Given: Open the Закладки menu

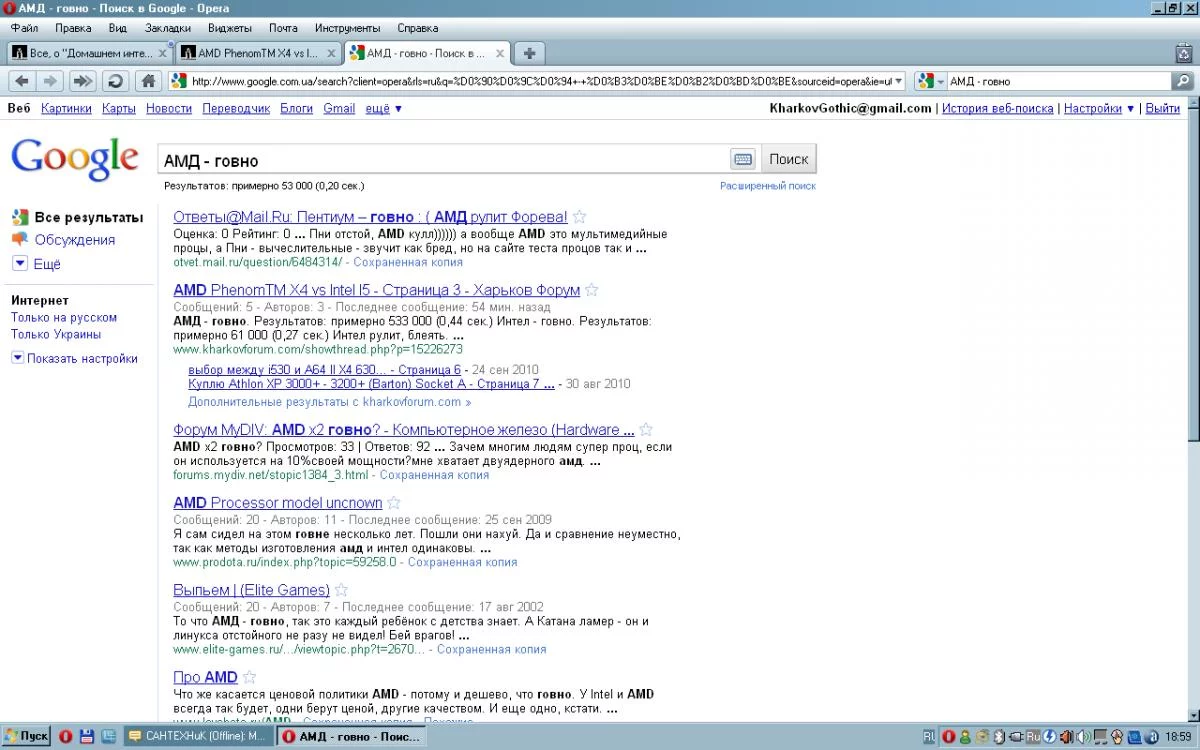Looking at the screenshot, I should 167,28.
